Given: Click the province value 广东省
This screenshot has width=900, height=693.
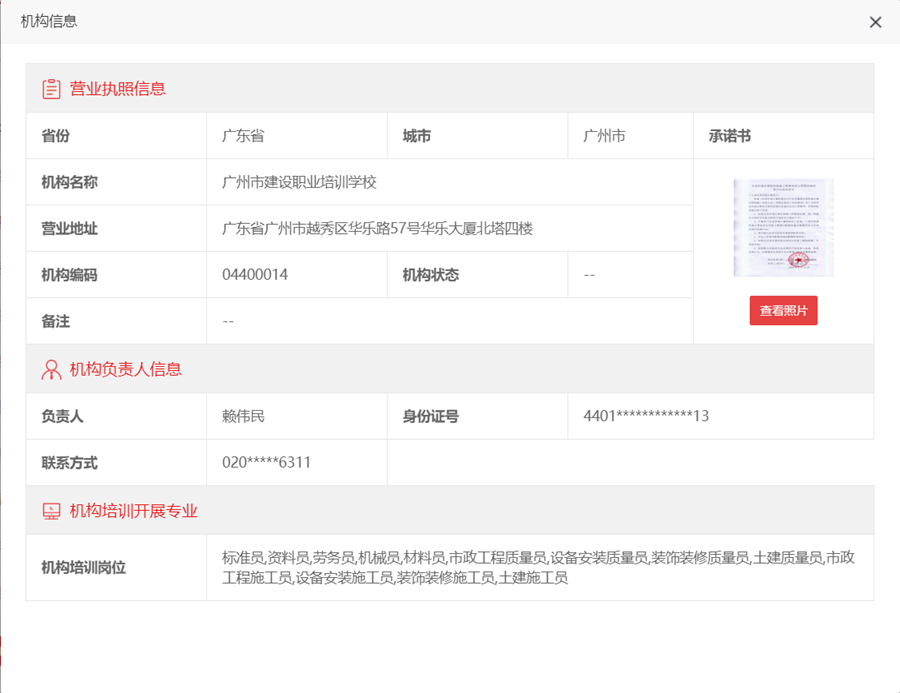Looking at the screenshot, I should click(243, 136).
